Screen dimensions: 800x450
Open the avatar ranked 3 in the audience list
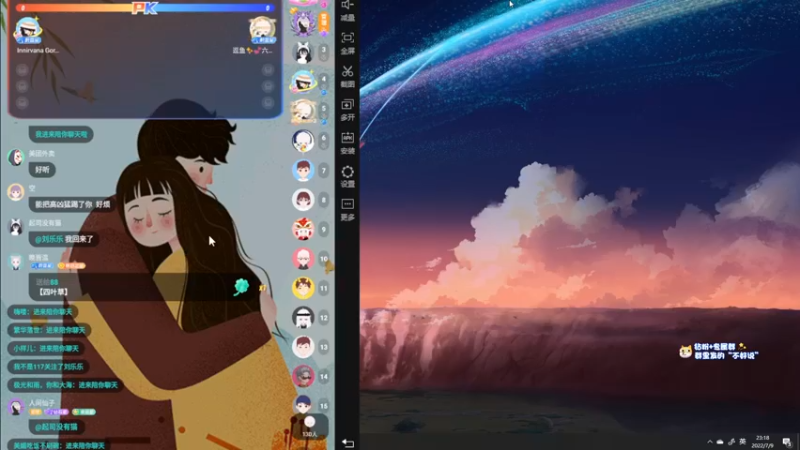(x=303, y=53)
